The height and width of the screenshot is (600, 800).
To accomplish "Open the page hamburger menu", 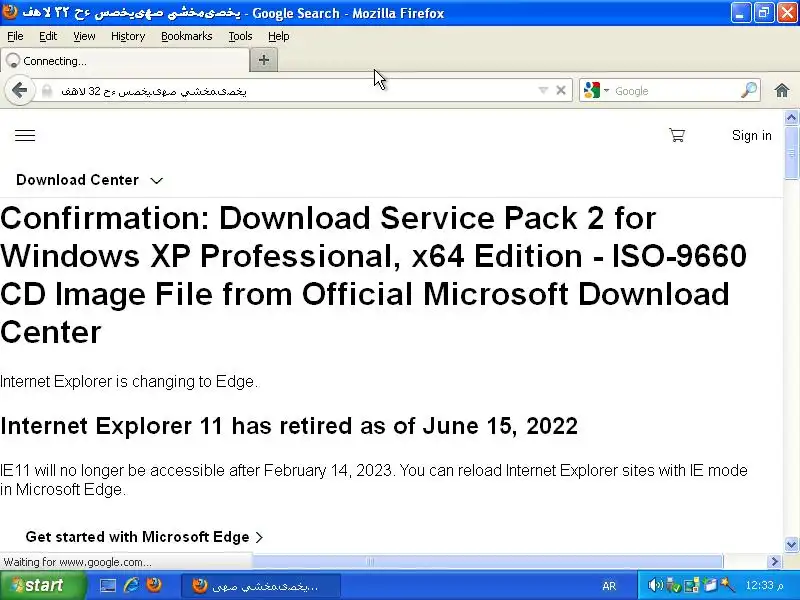I will 25,135.
